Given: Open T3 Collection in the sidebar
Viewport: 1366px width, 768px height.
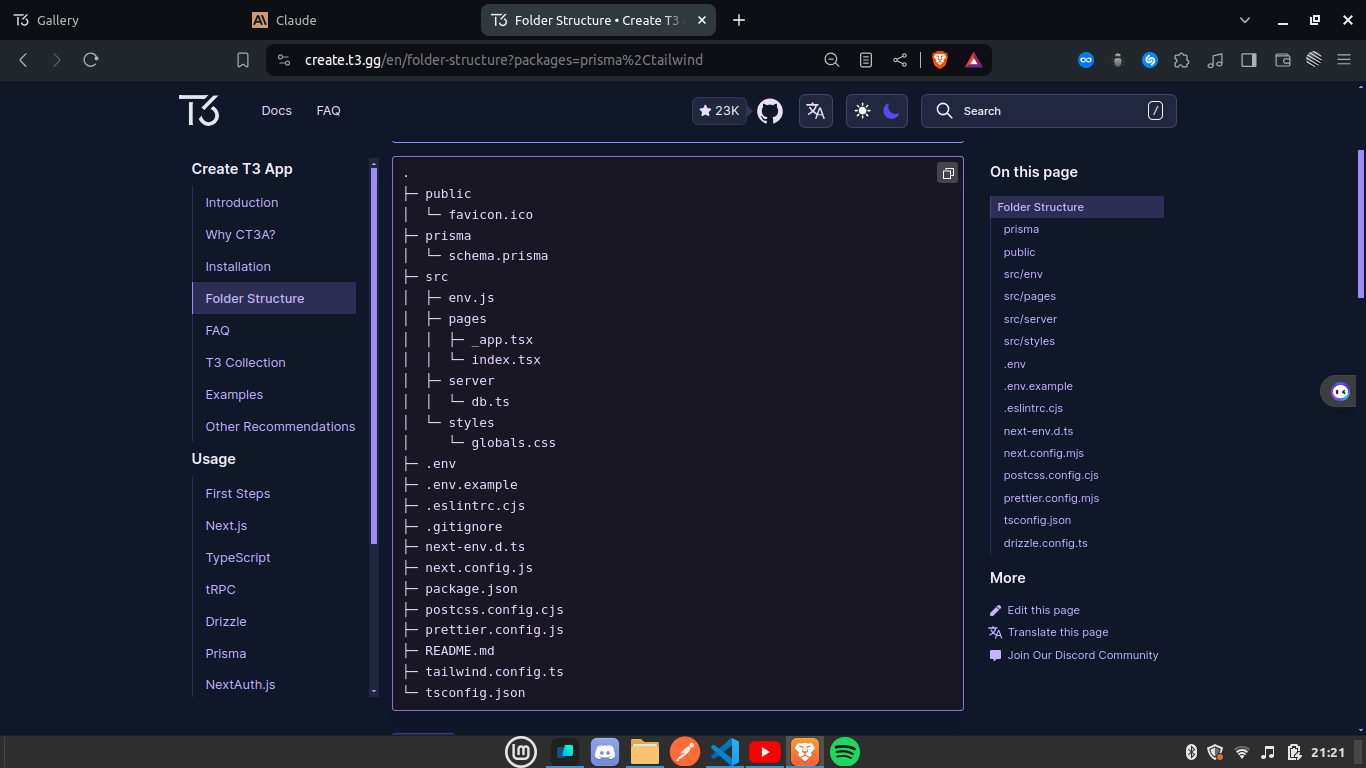Looking at the screenshot, I should [x=246, y=363].
